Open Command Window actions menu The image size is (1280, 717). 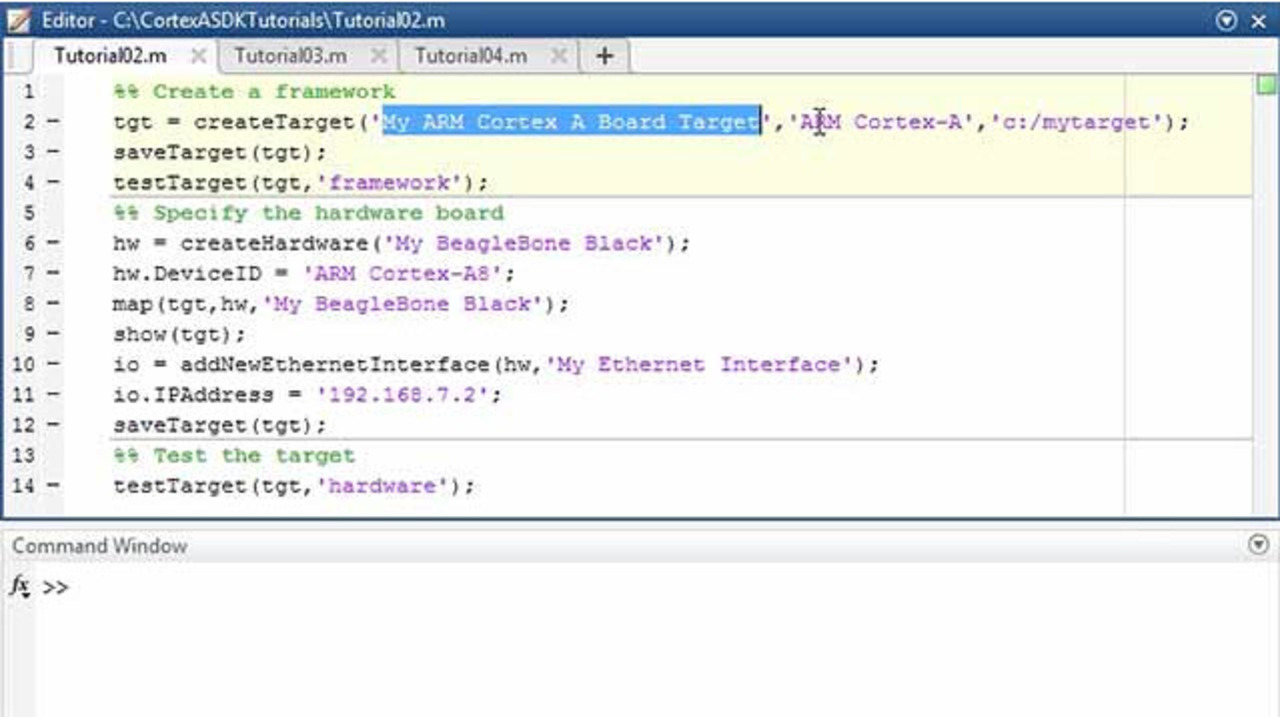pyautogui.click(x=1259, y=545)
